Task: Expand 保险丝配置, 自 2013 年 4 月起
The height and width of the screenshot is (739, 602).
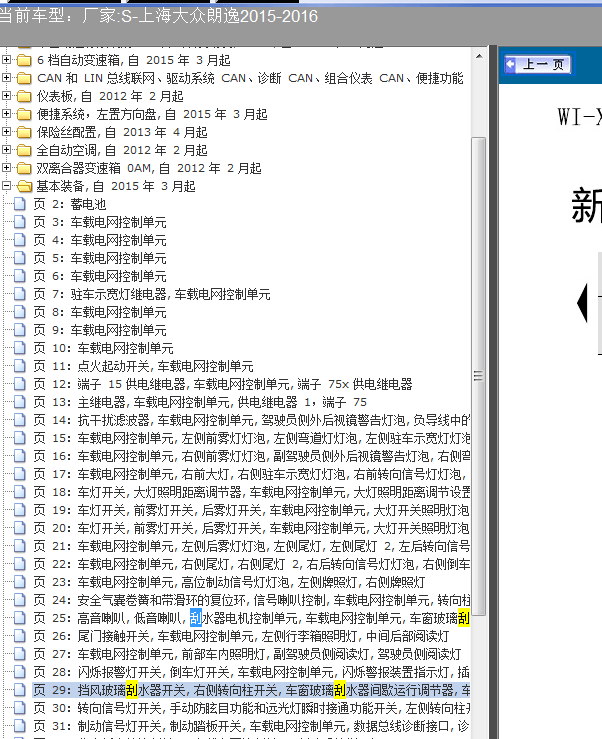Action: coord(7,131)
